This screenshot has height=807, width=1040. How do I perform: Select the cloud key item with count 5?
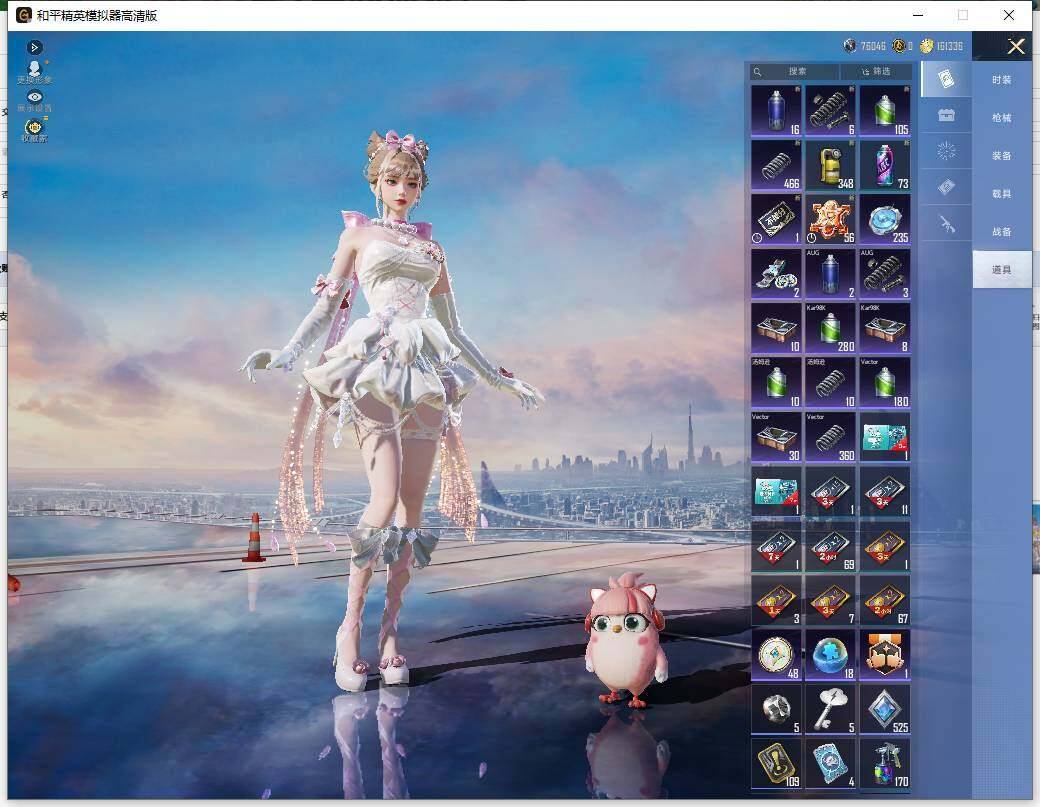click(830, 710)
